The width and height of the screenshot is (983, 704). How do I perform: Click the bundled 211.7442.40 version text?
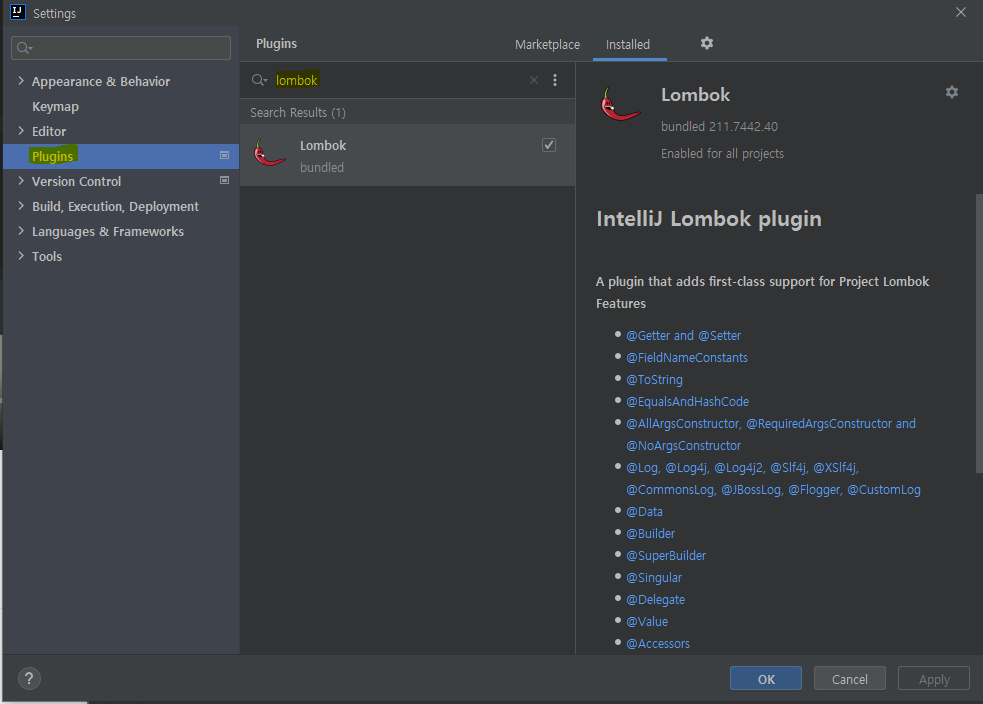pyautogui.click(x=719, y=127)
